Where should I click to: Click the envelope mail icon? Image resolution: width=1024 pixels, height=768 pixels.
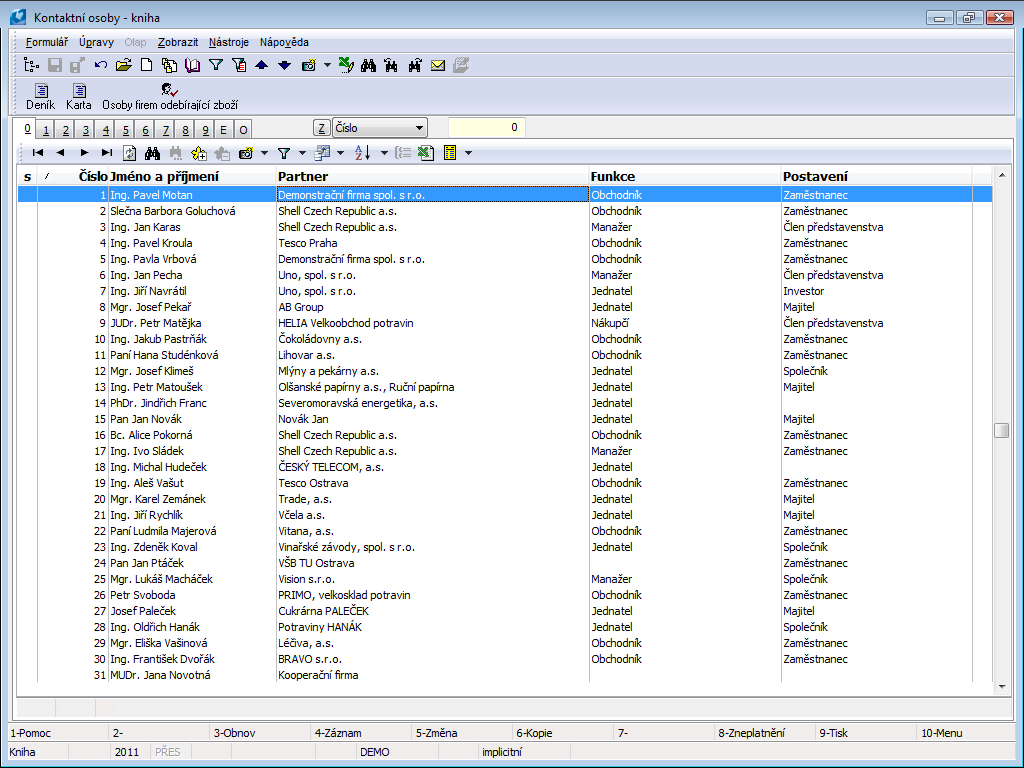438,66
